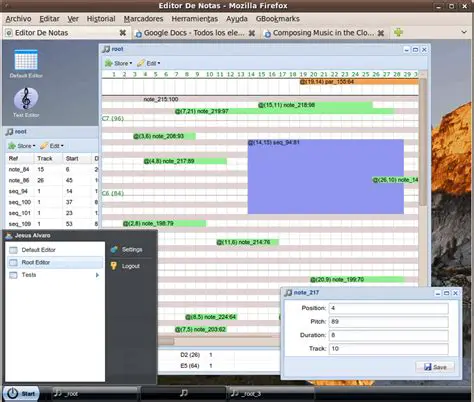Click the note_14 bar at track 26

coord(395,180)
